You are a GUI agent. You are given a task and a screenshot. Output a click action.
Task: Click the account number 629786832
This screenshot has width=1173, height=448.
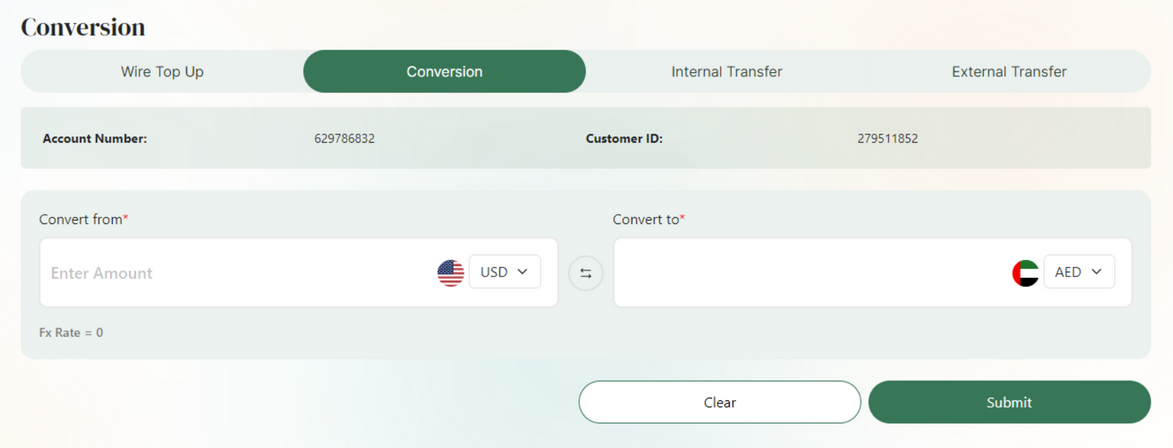click(x=344, y=139)
